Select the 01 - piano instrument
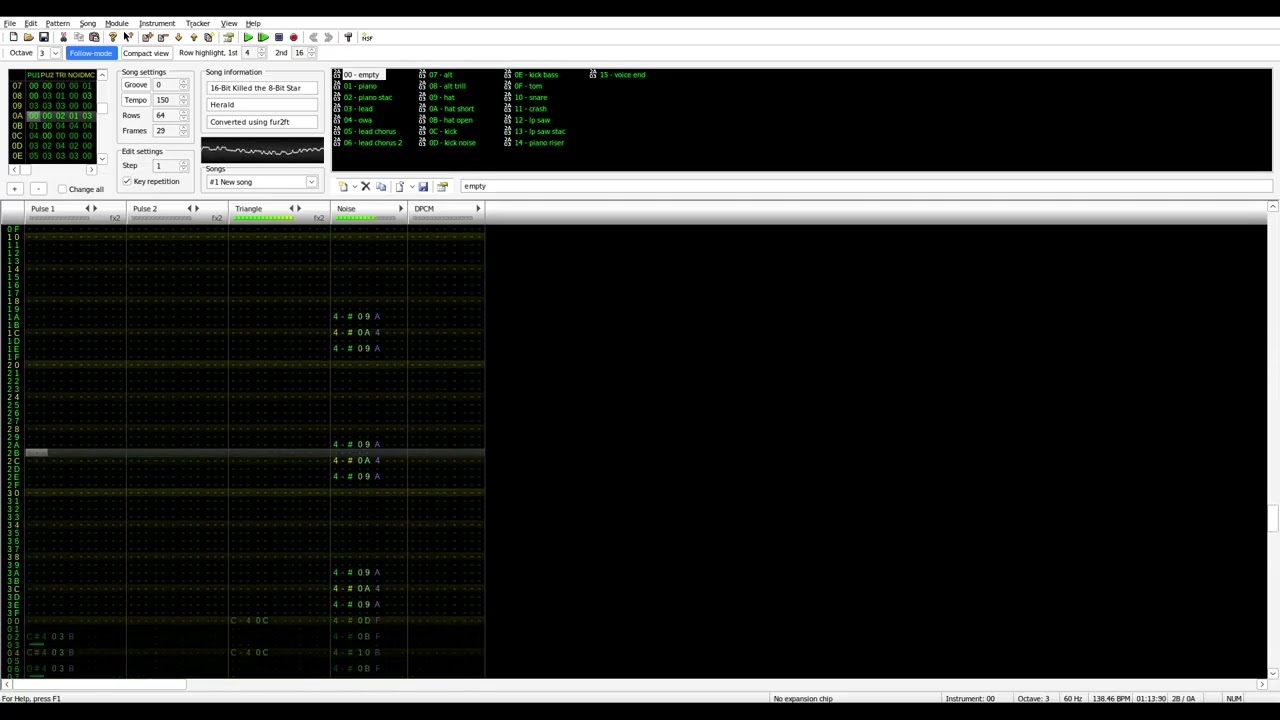 click(361, 86)
